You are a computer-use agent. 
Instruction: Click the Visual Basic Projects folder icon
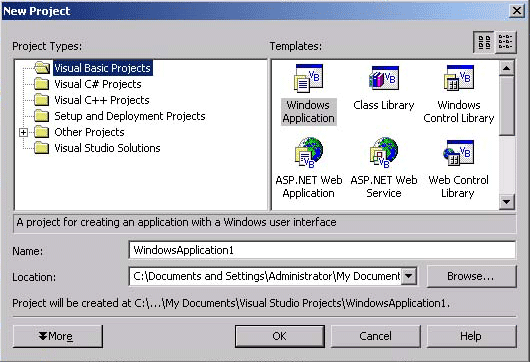[42, 68]
